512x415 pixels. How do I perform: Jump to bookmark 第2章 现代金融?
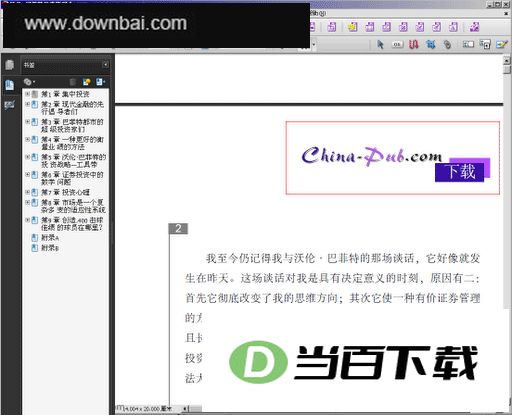tap(72, 108)
